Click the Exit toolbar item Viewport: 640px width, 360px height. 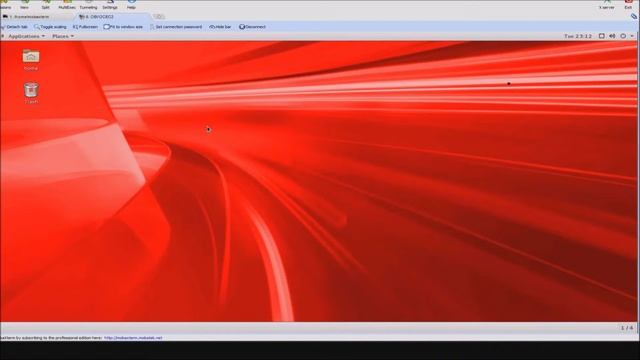click(628, 4)
